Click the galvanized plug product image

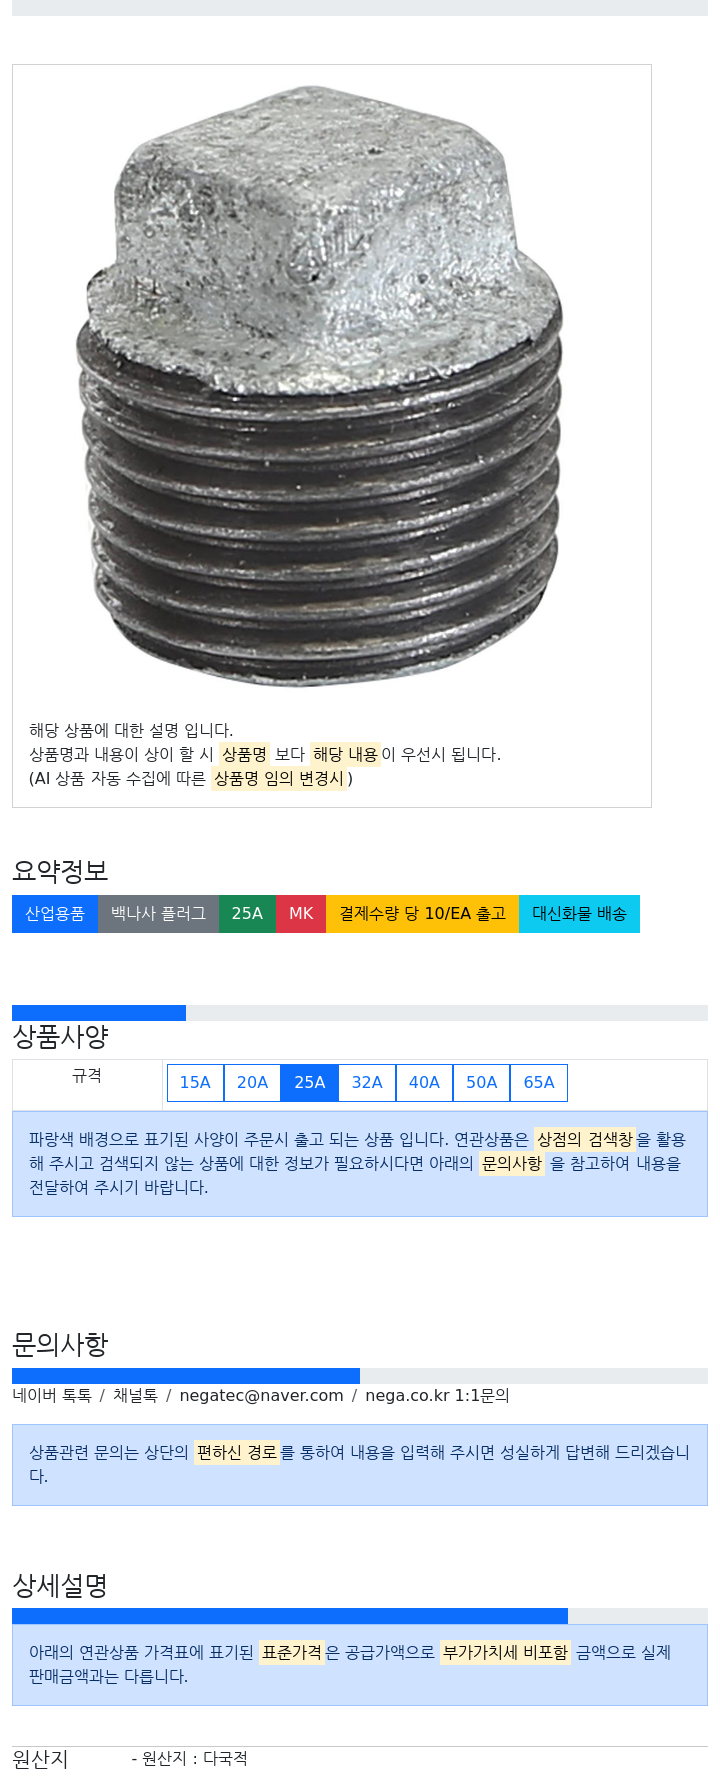[x=320, y=385]
